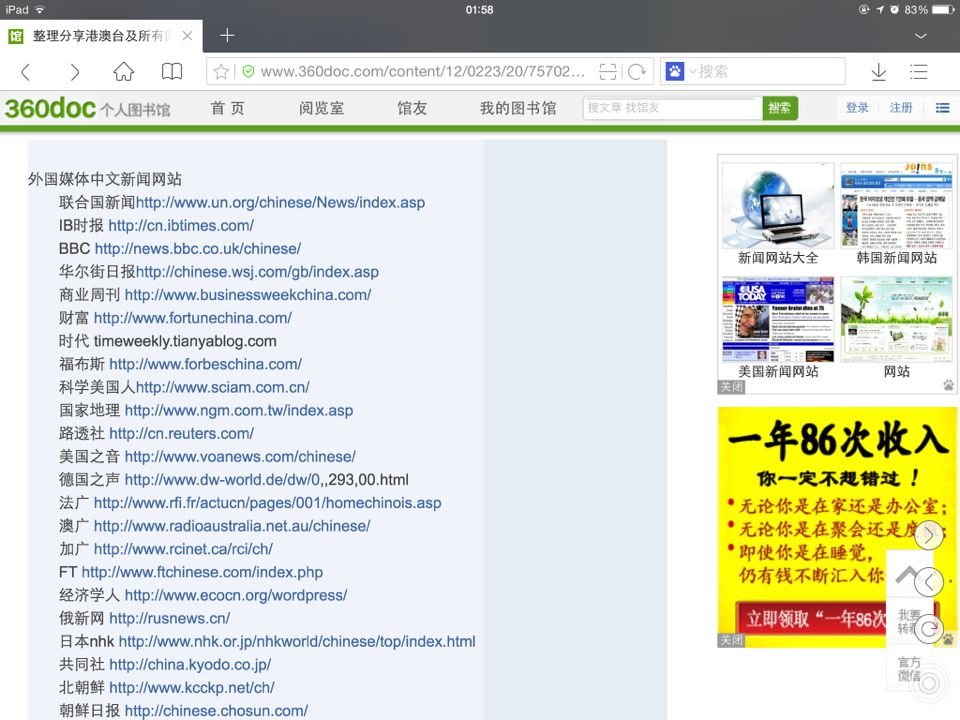Screen dimensions: 960x720
Task: Open the bookmarks book icon
Action: pos(172,72)
